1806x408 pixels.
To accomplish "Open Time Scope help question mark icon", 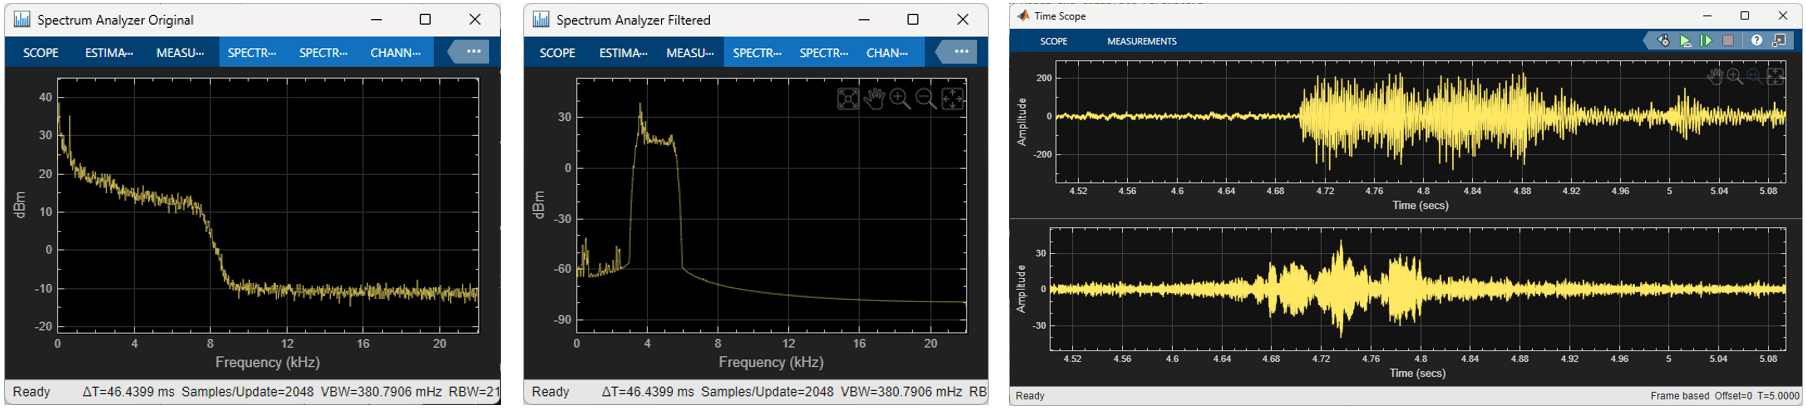I will [x=1756, y=41].
